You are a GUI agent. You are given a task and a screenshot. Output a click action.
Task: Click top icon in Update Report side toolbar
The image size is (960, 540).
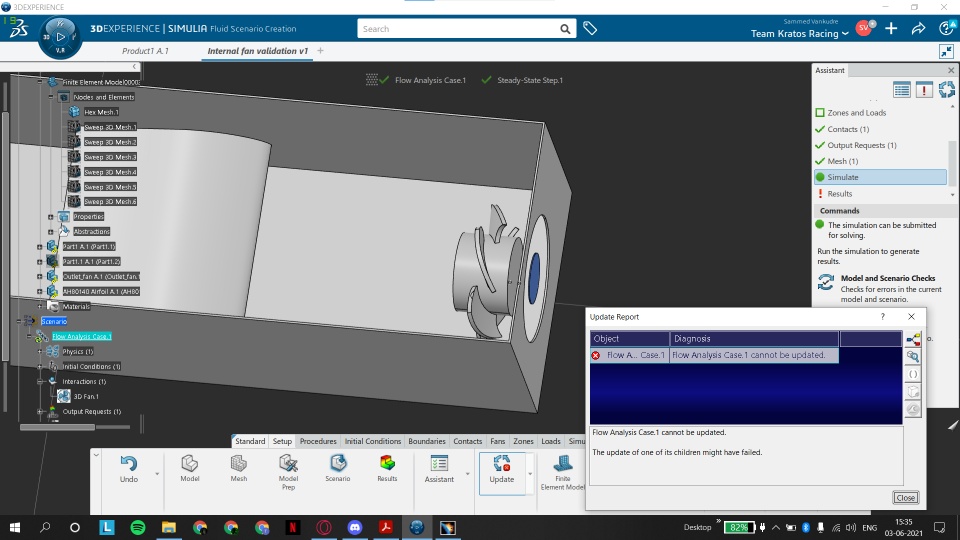click(913, 340)
